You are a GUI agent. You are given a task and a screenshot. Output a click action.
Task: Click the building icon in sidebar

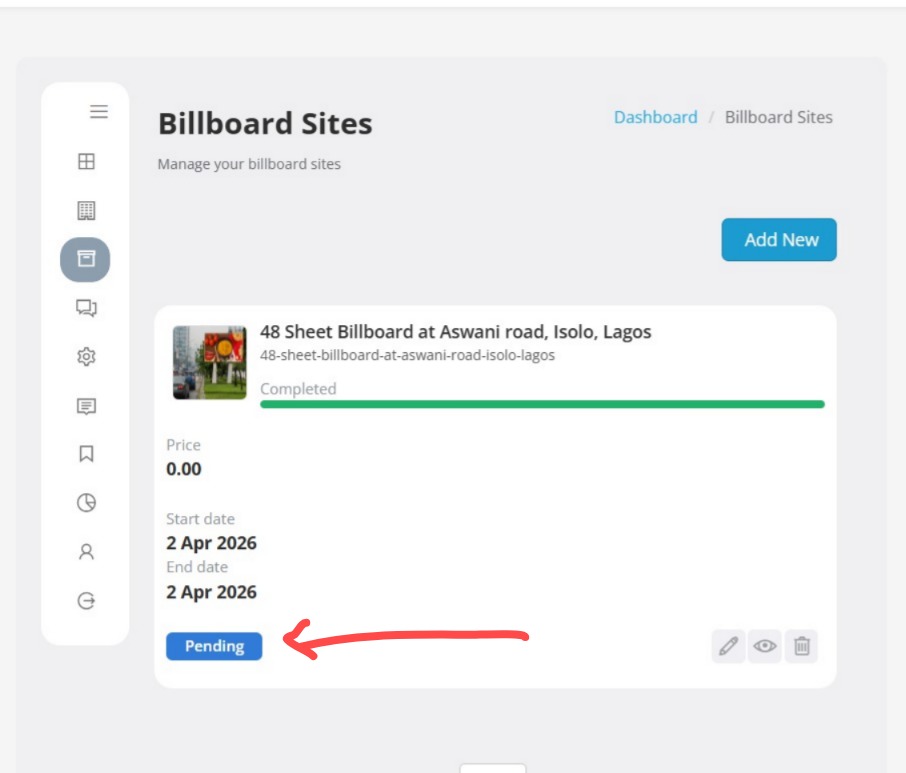[x=86, y=210]
